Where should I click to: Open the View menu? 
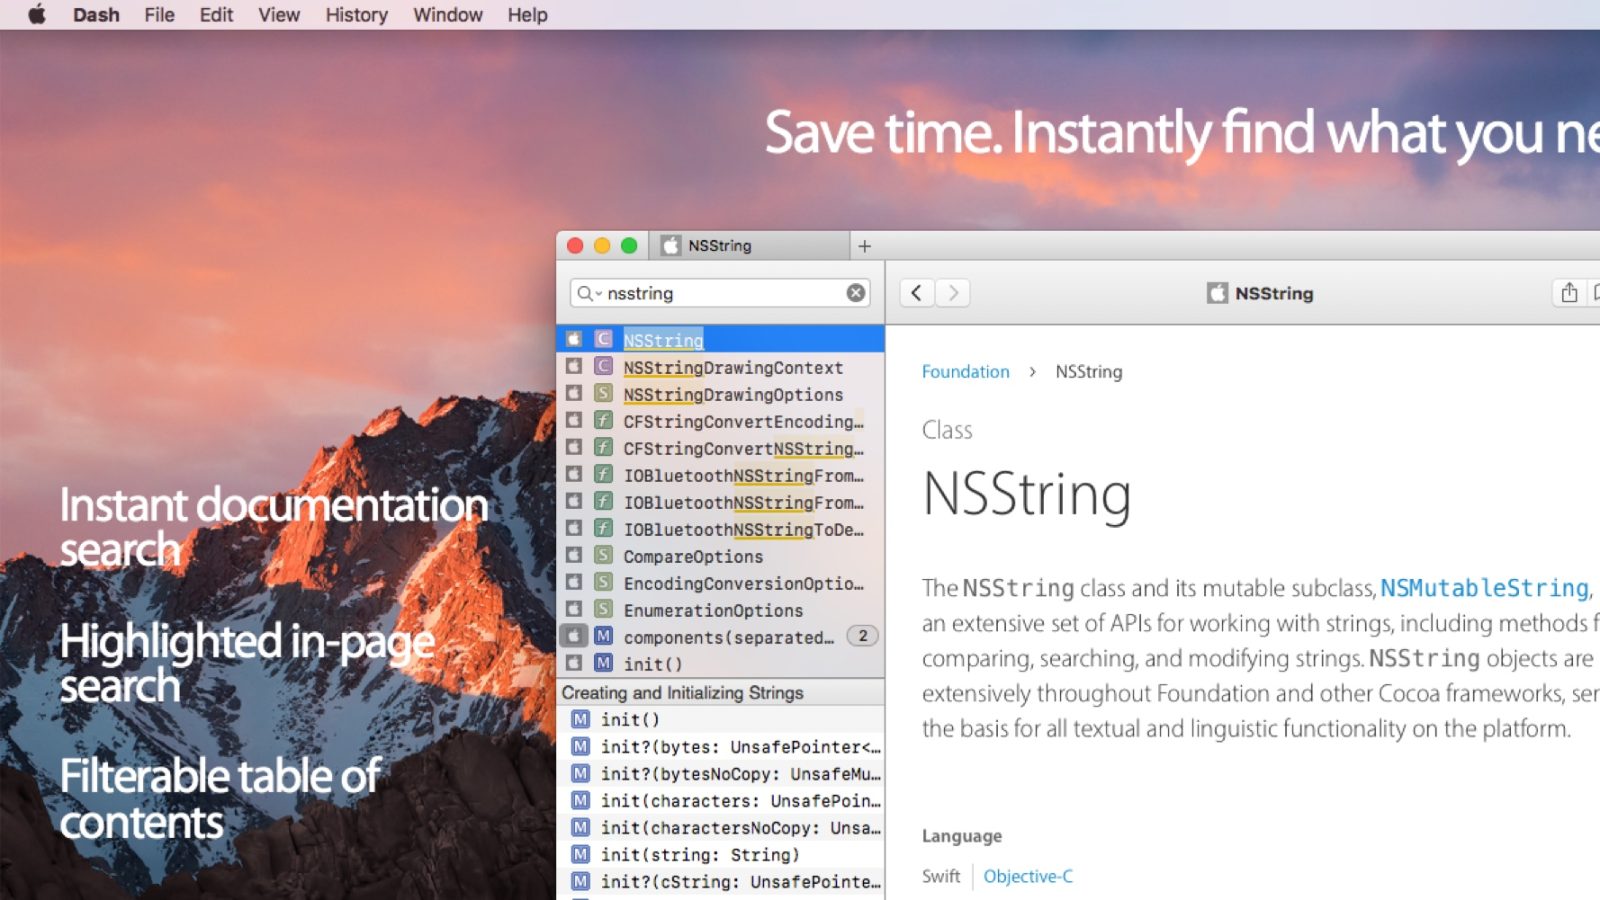(x=278, y=15)
